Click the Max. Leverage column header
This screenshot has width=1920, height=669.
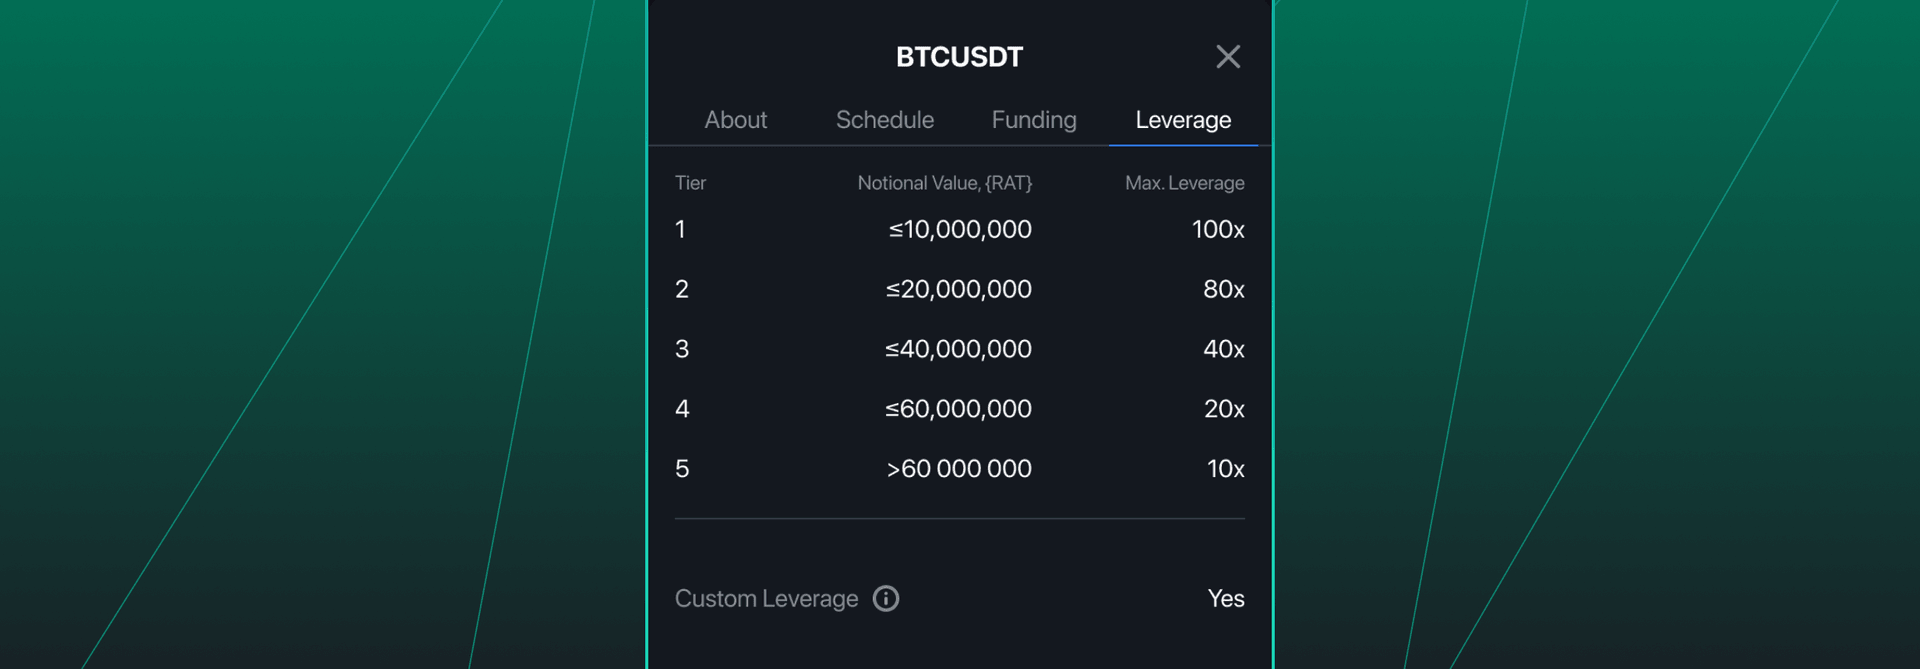pyautogui.click(x=1184, y=183)
